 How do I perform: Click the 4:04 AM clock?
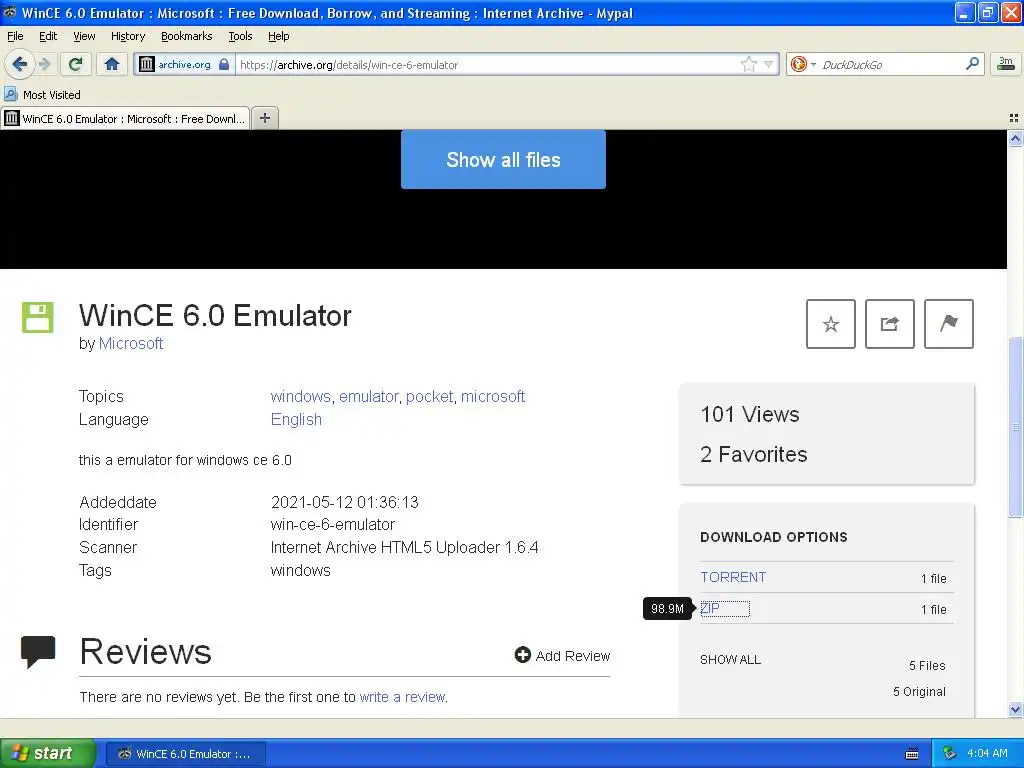(x=987, y=754)
